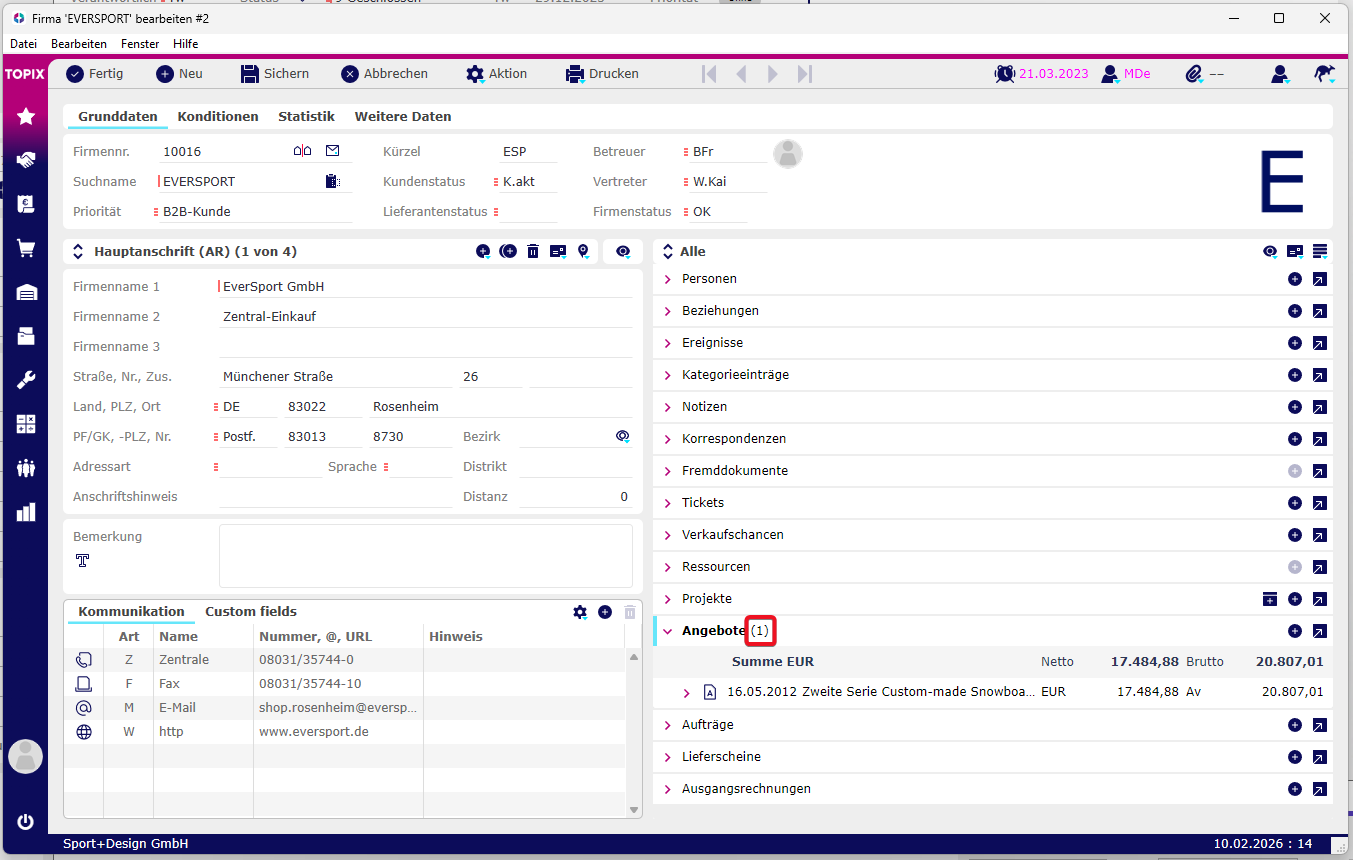Open the Bearbeiten menu
1353x860 pixels.
[79, 44]
